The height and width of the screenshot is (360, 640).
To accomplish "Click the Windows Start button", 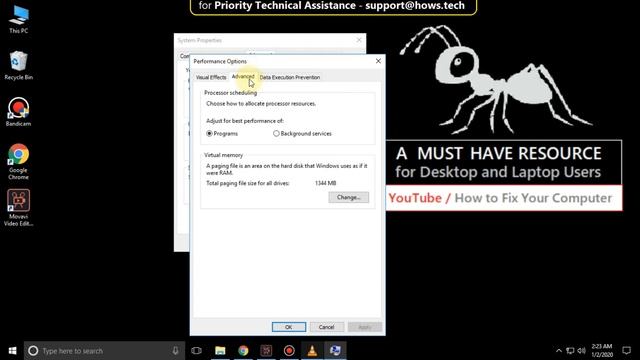I will click(12, 351).
